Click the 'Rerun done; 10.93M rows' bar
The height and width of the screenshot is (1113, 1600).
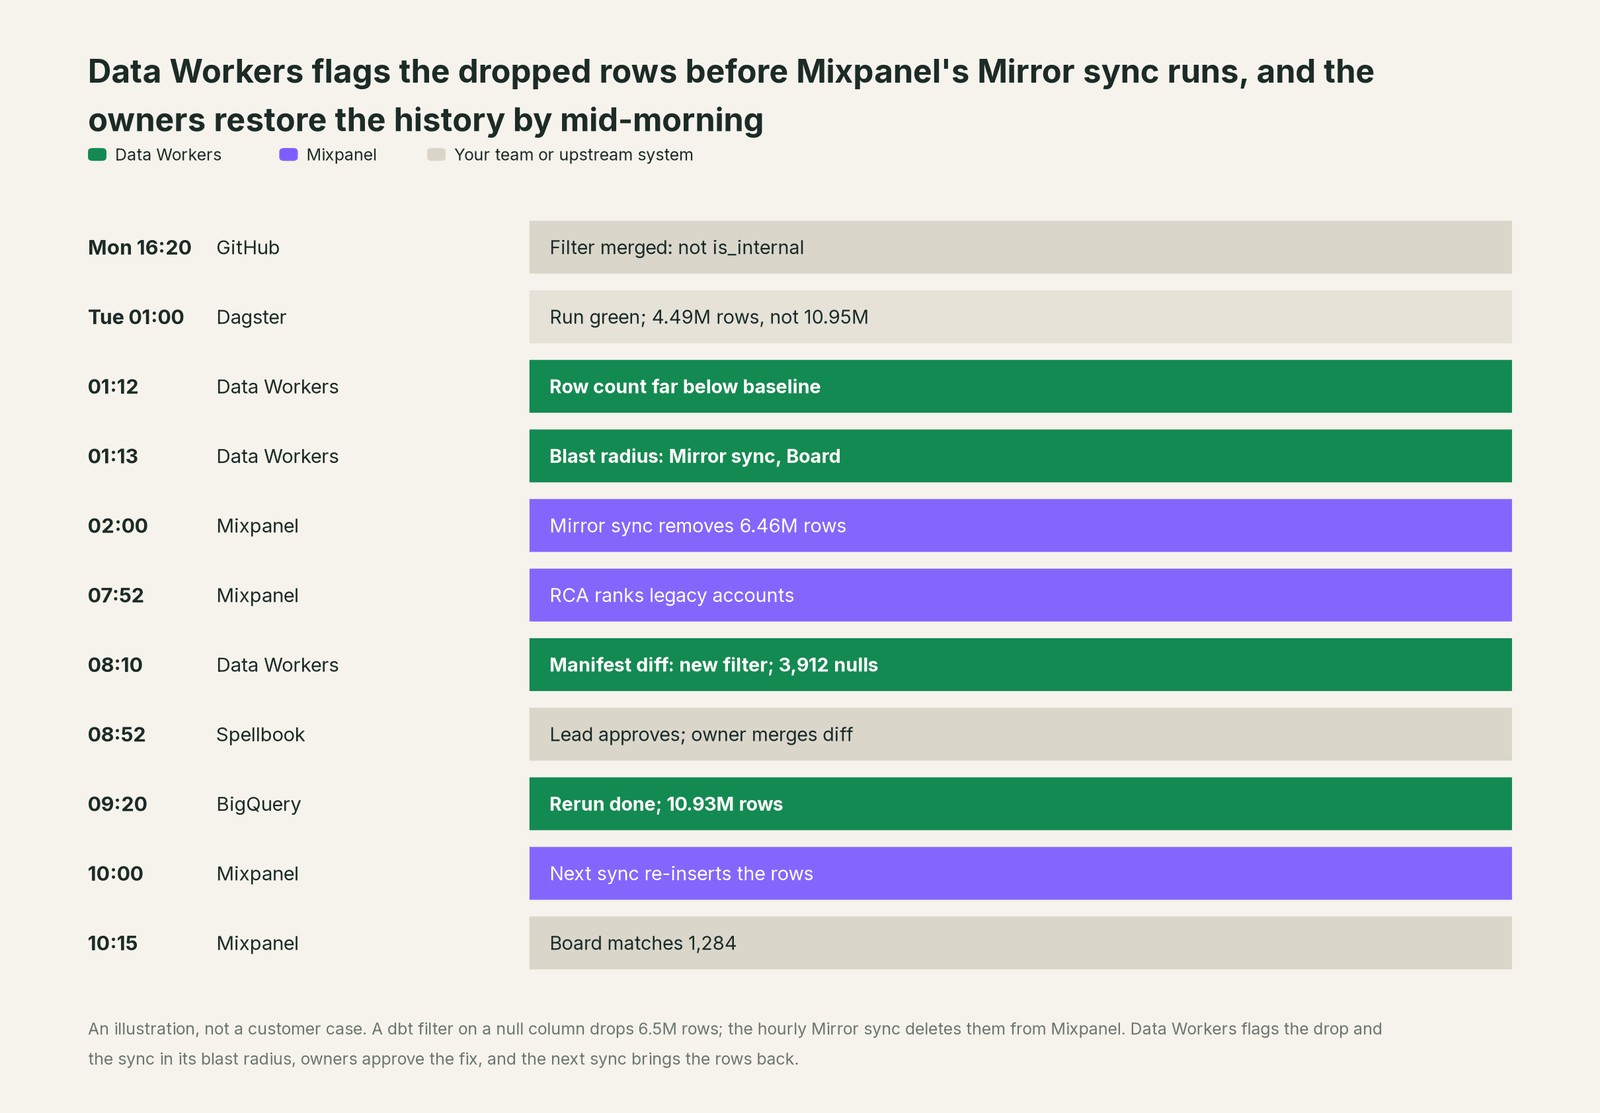point(1020,804)
